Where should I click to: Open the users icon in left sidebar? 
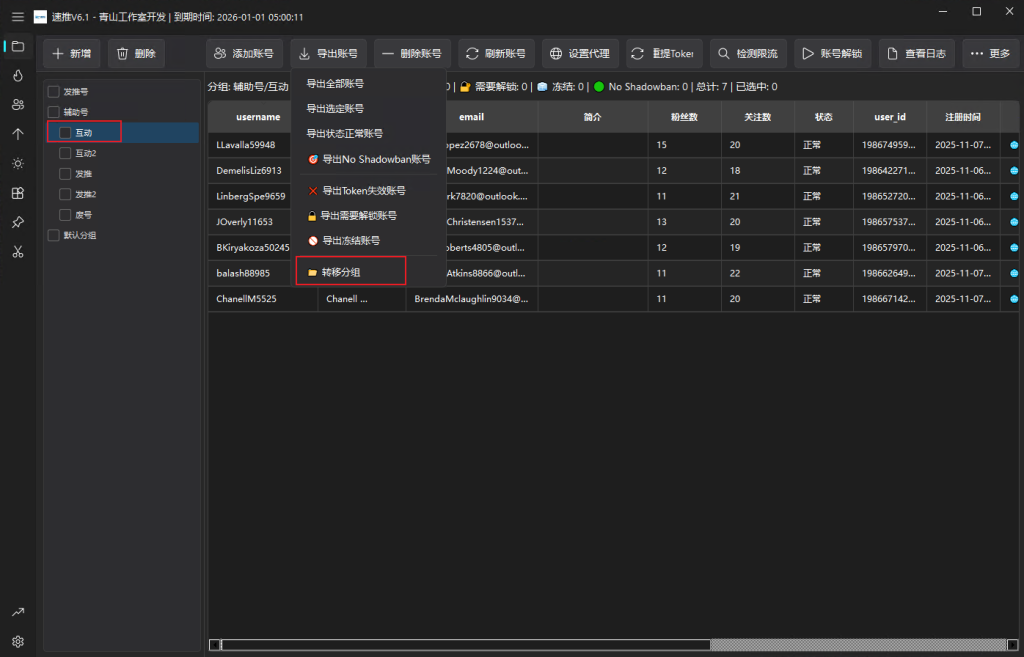pos(17,104)
